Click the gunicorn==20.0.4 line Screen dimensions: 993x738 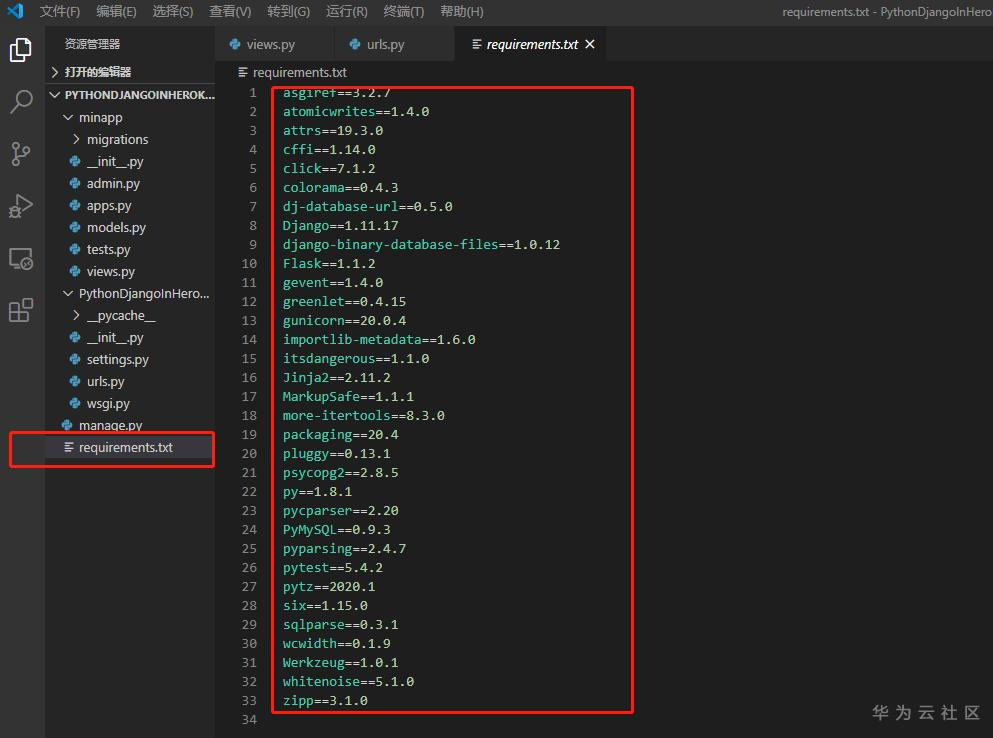(x=345, y=321)
